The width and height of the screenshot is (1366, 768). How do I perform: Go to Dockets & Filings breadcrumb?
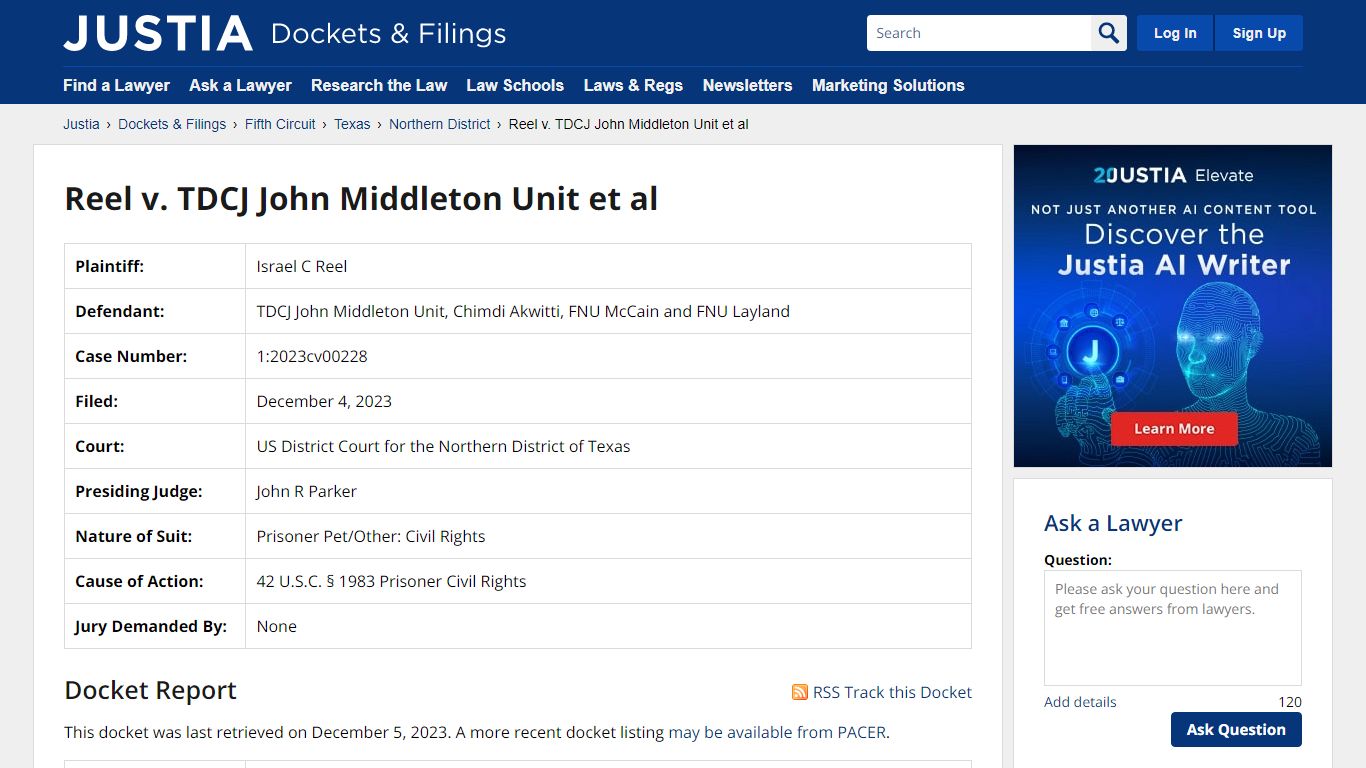(x=172, y=124)
